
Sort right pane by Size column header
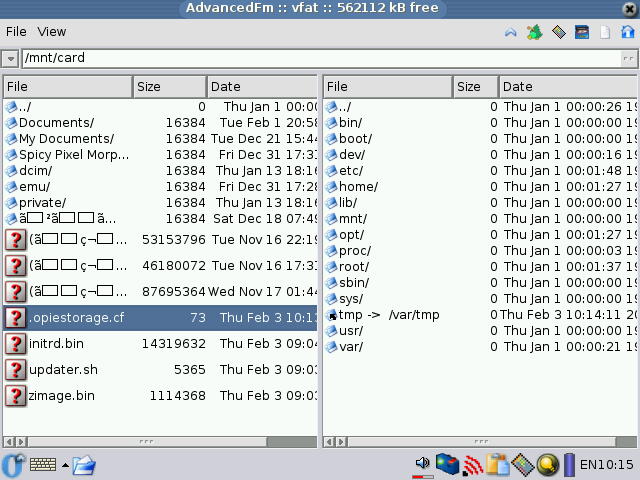476,87
